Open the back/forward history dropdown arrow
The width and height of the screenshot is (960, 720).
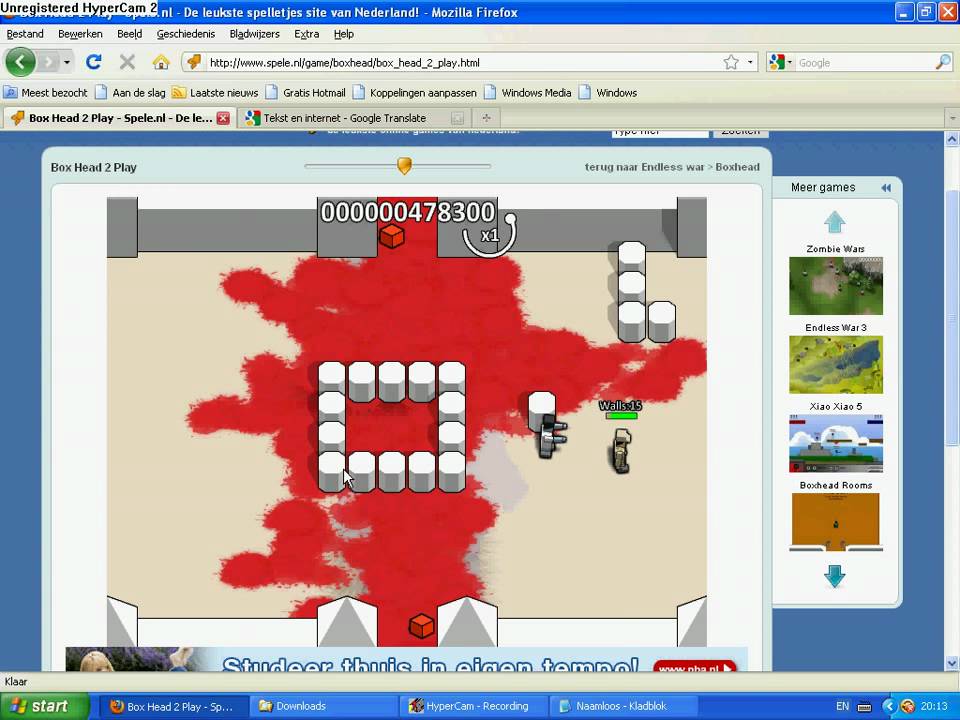[x=67, y=62]
